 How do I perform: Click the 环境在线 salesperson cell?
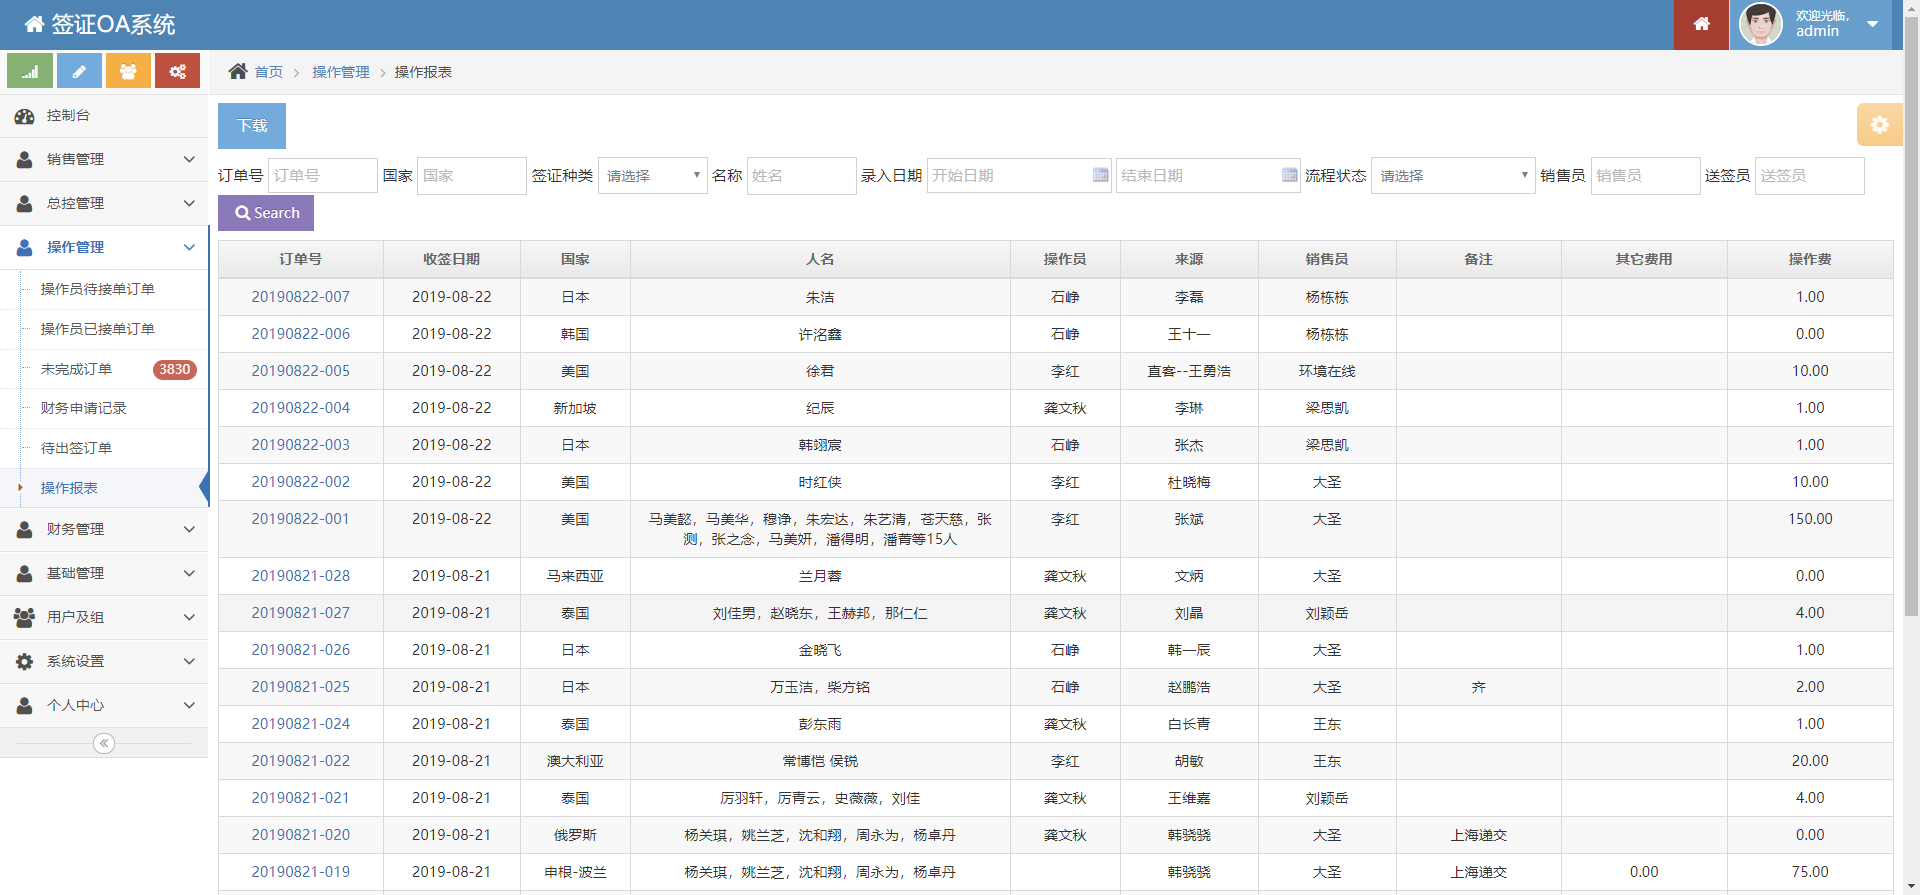(1327, 371)
